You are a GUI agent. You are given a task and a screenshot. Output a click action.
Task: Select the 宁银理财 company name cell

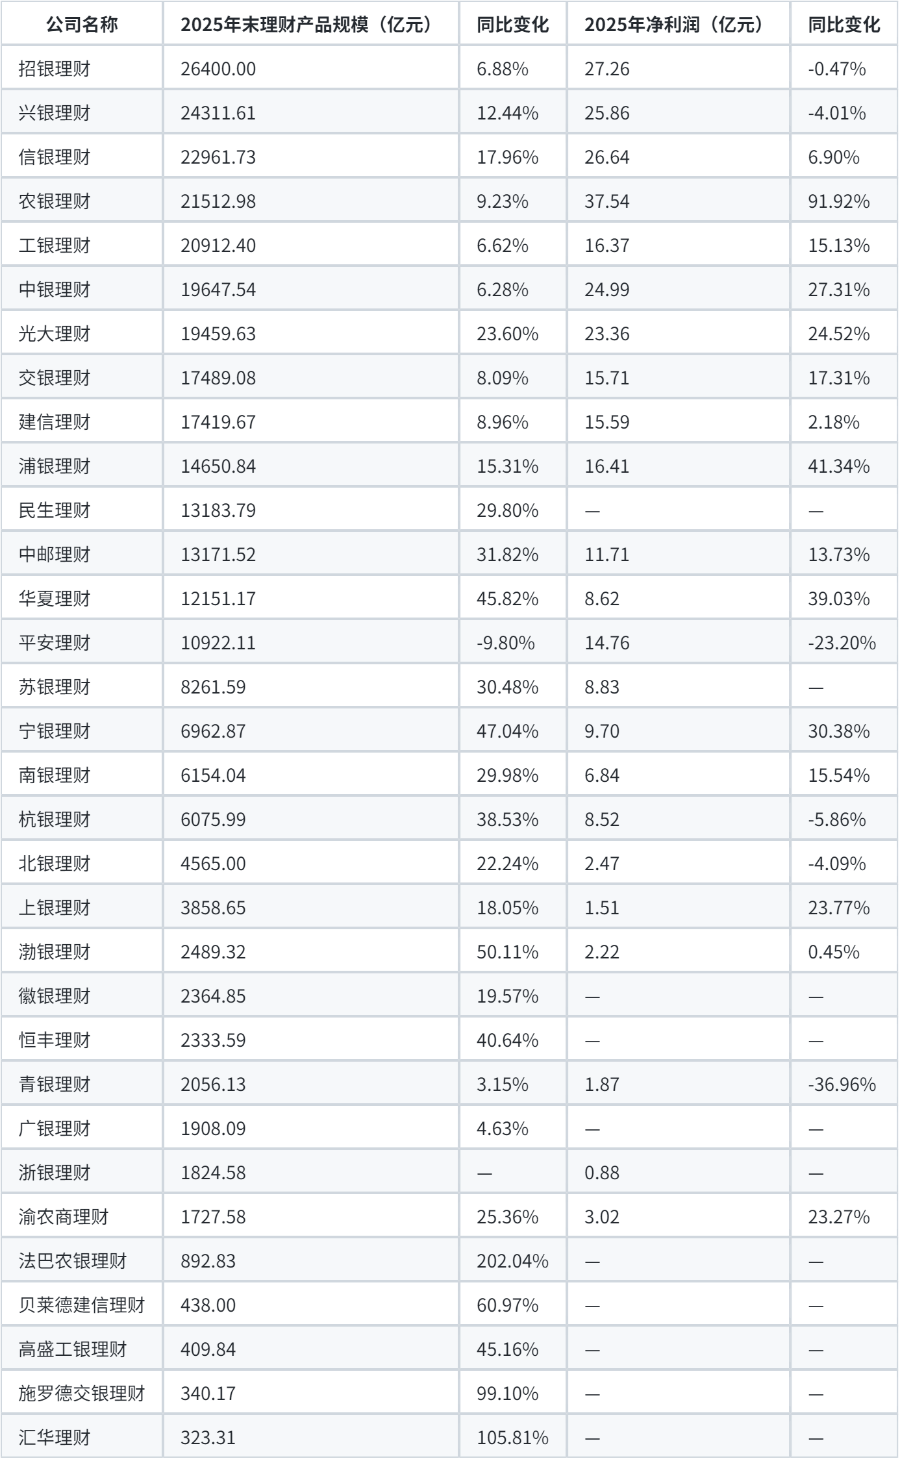pyautogui.click(x=55, y=731)
